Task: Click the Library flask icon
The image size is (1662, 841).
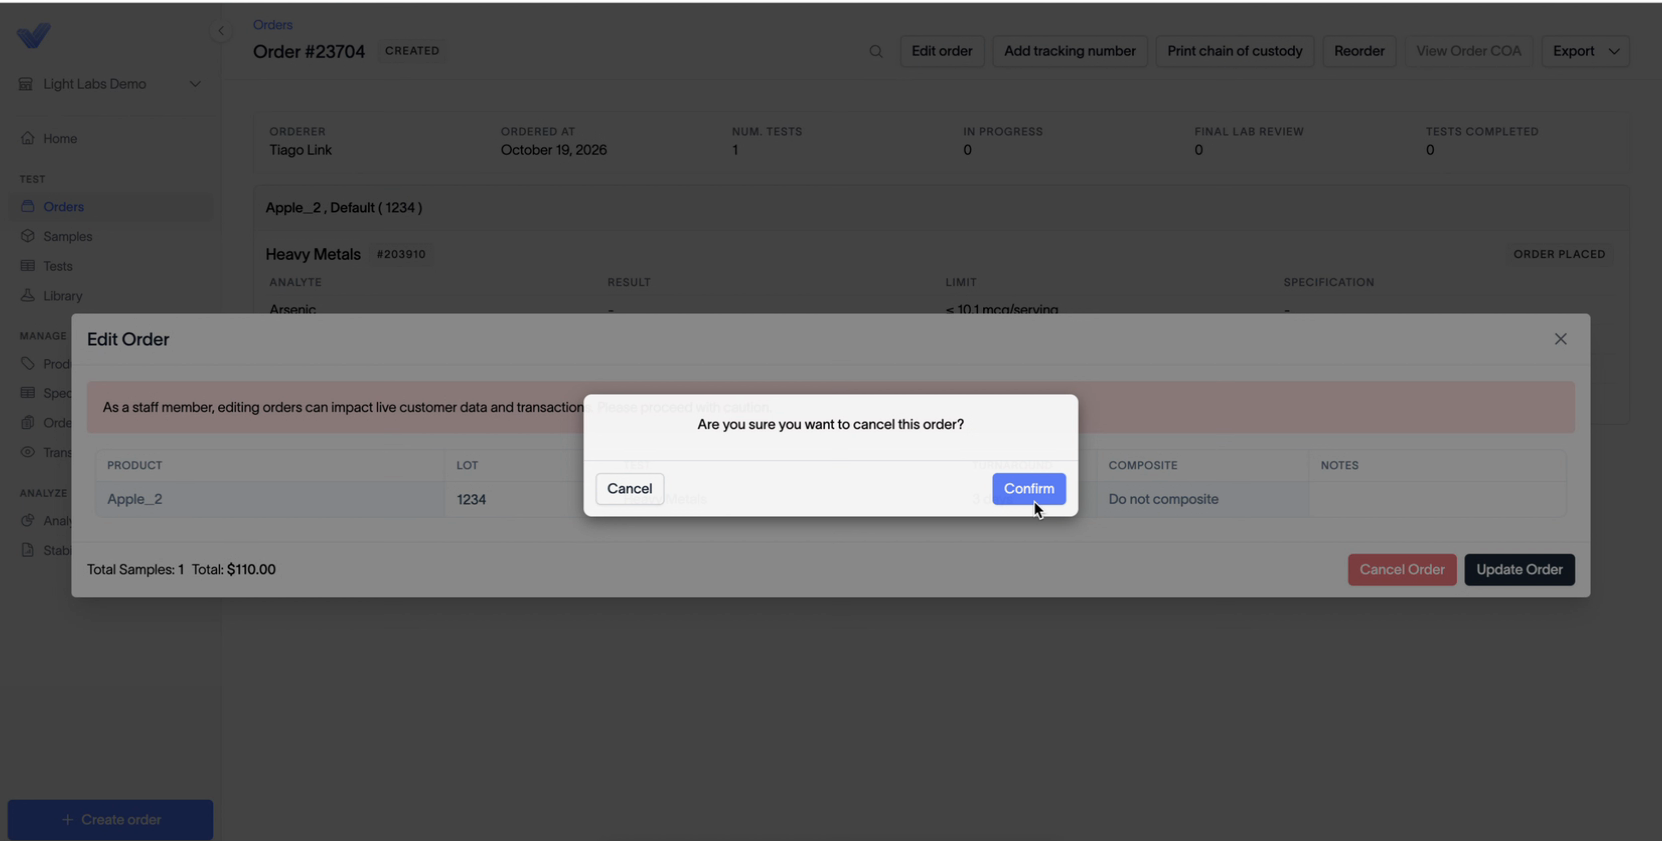Action: point(27,296)
